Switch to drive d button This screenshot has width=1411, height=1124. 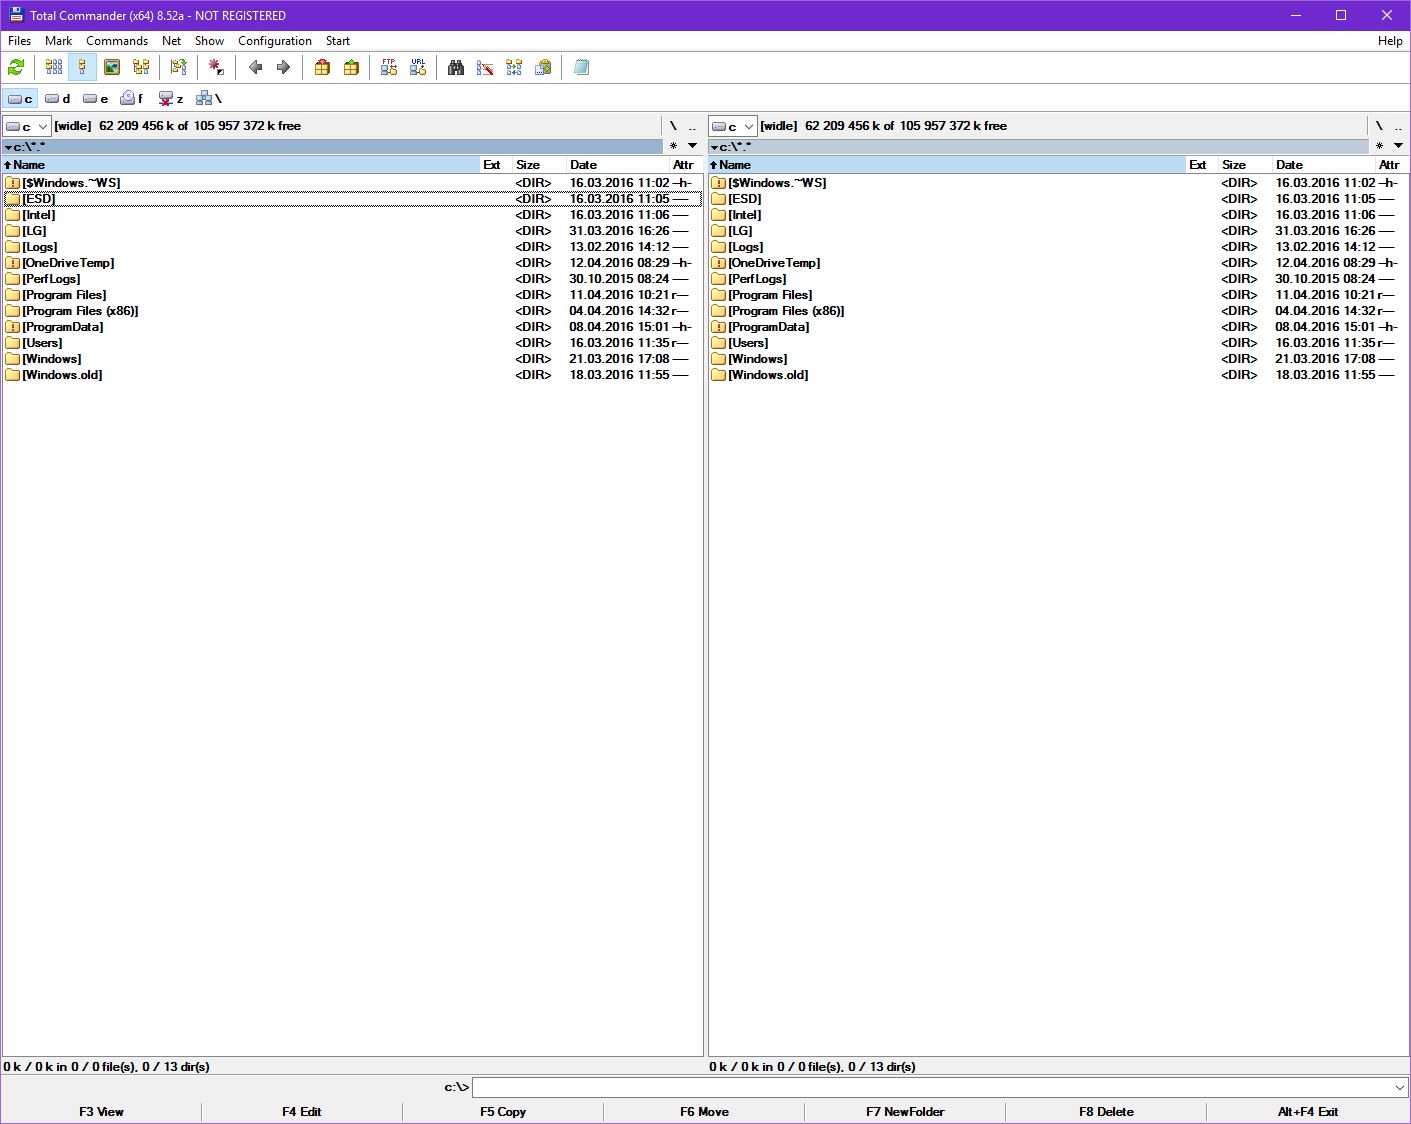pos(58,98)
